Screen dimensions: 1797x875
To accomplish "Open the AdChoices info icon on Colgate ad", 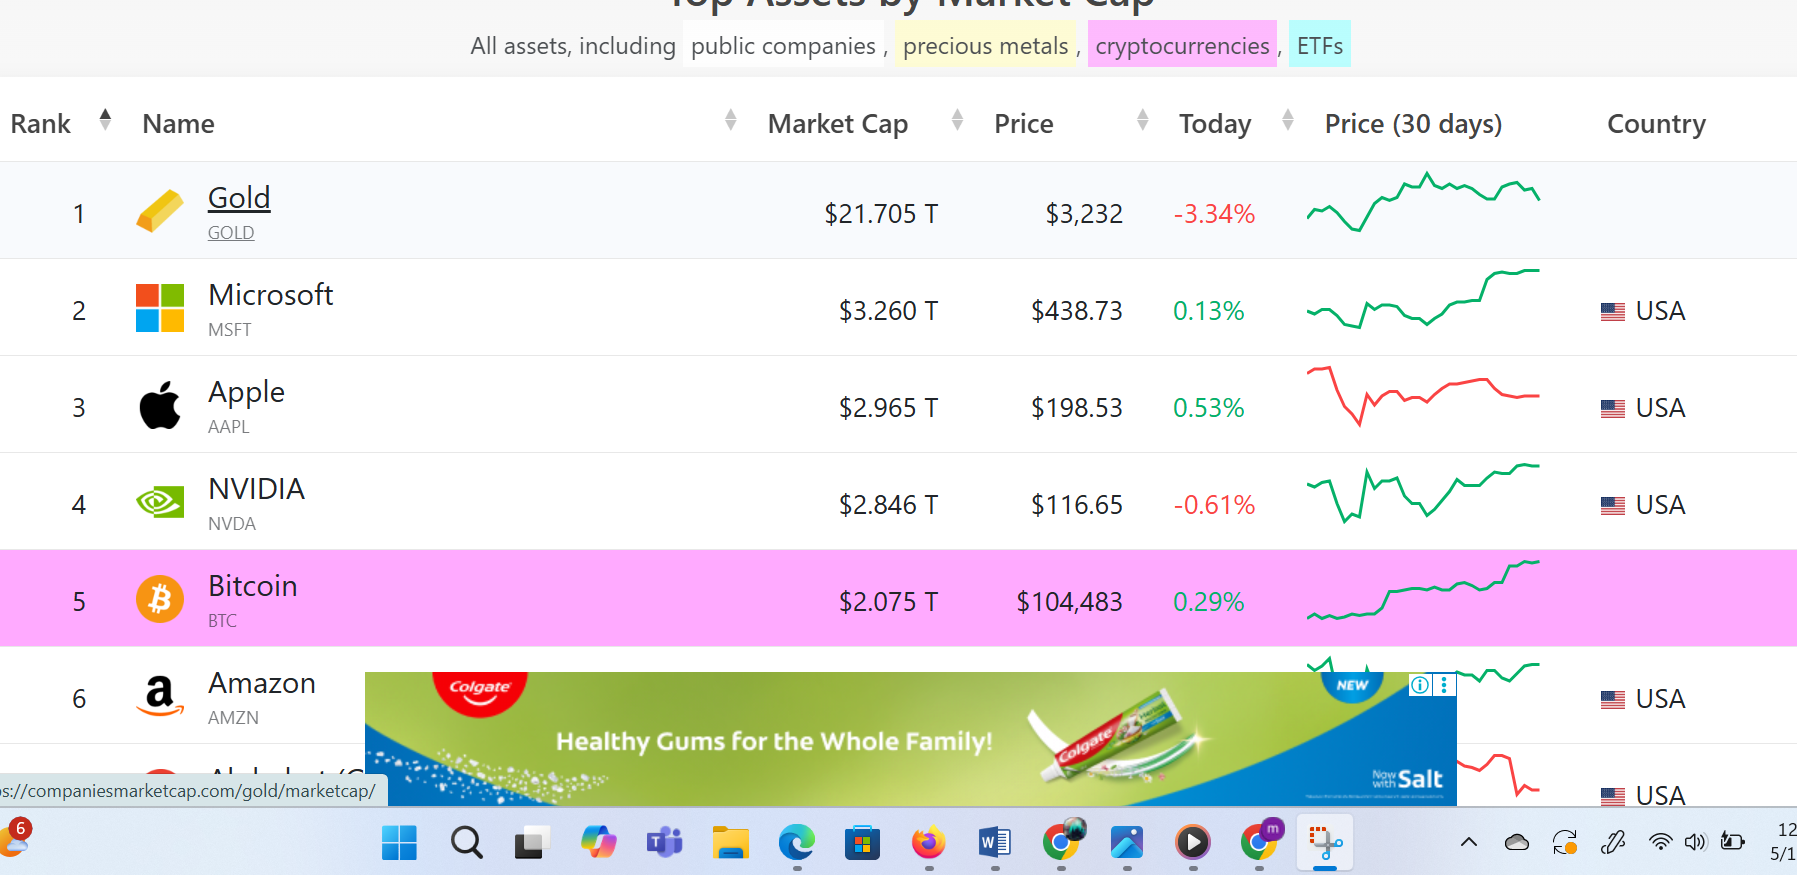I will [1420, 685].
